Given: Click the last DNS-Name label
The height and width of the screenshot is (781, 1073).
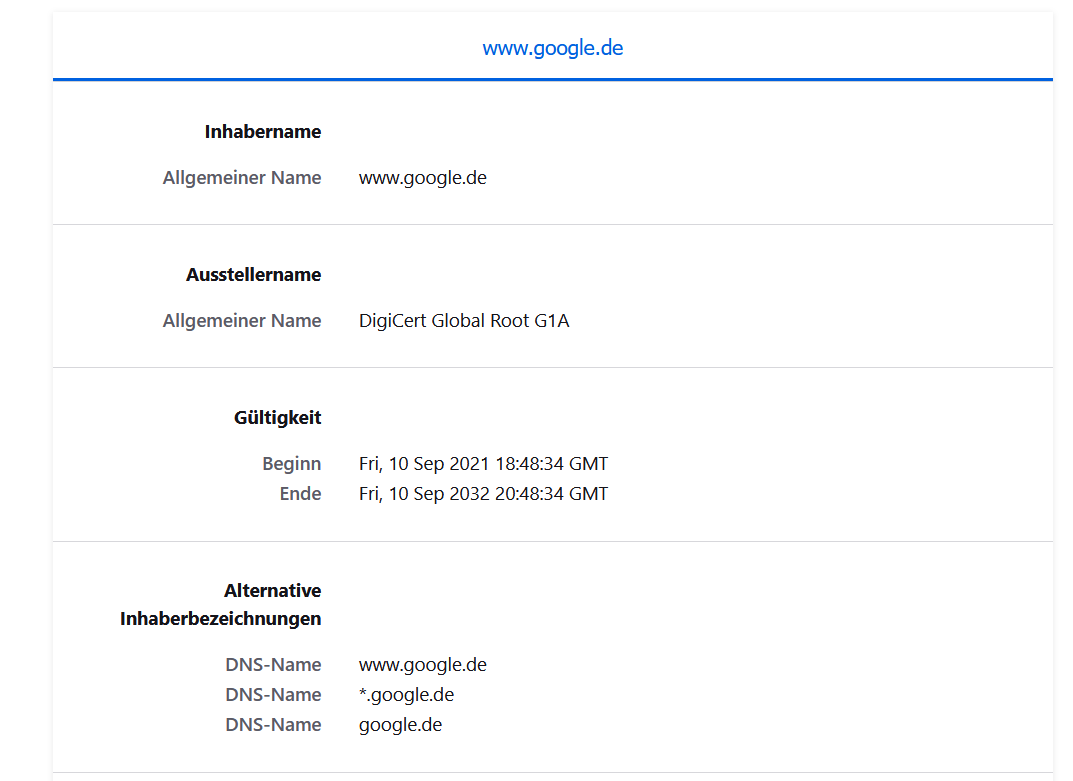Looking at the screenshot, I should (x=273, y=725).
